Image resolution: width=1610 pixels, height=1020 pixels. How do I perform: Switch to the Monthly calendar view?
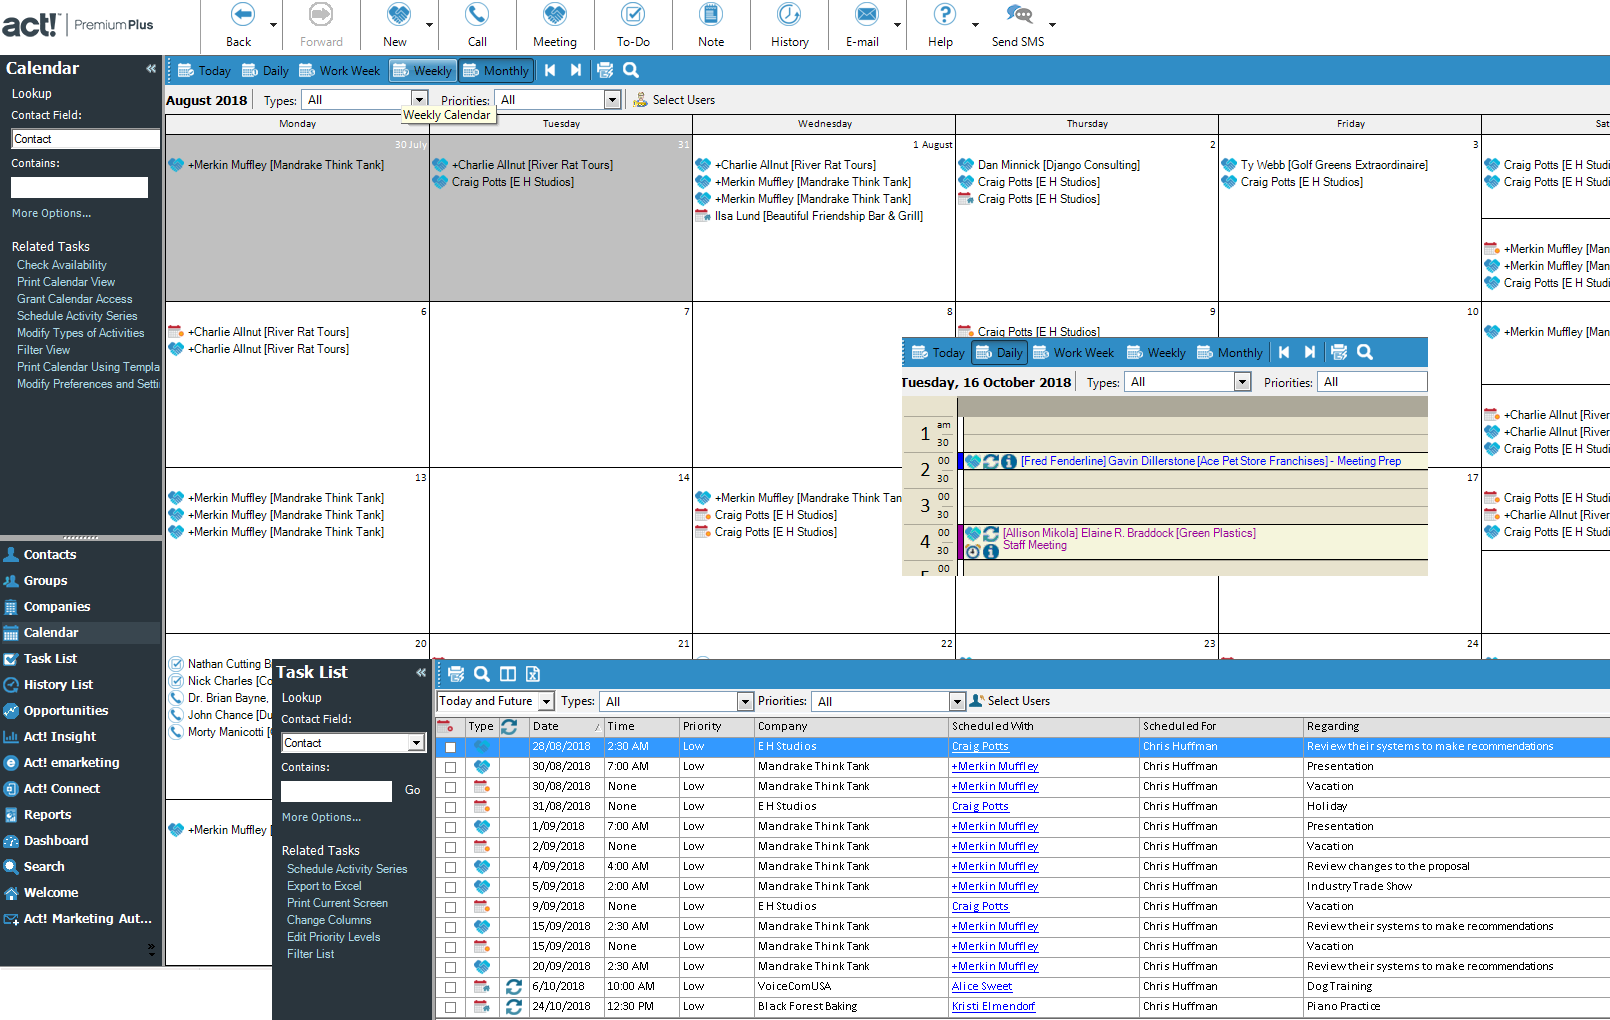point(496,71)
